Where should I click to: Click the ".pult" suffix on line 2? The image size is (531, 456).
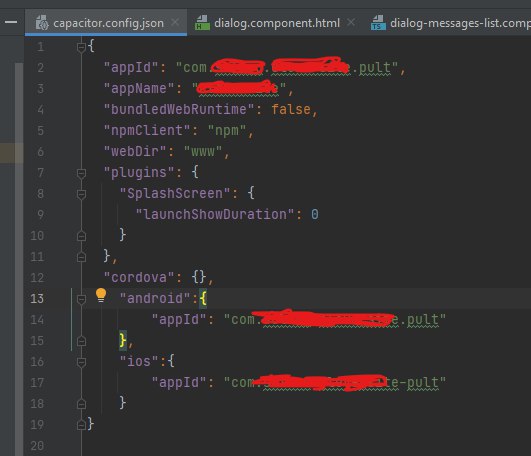pos(371,68)
